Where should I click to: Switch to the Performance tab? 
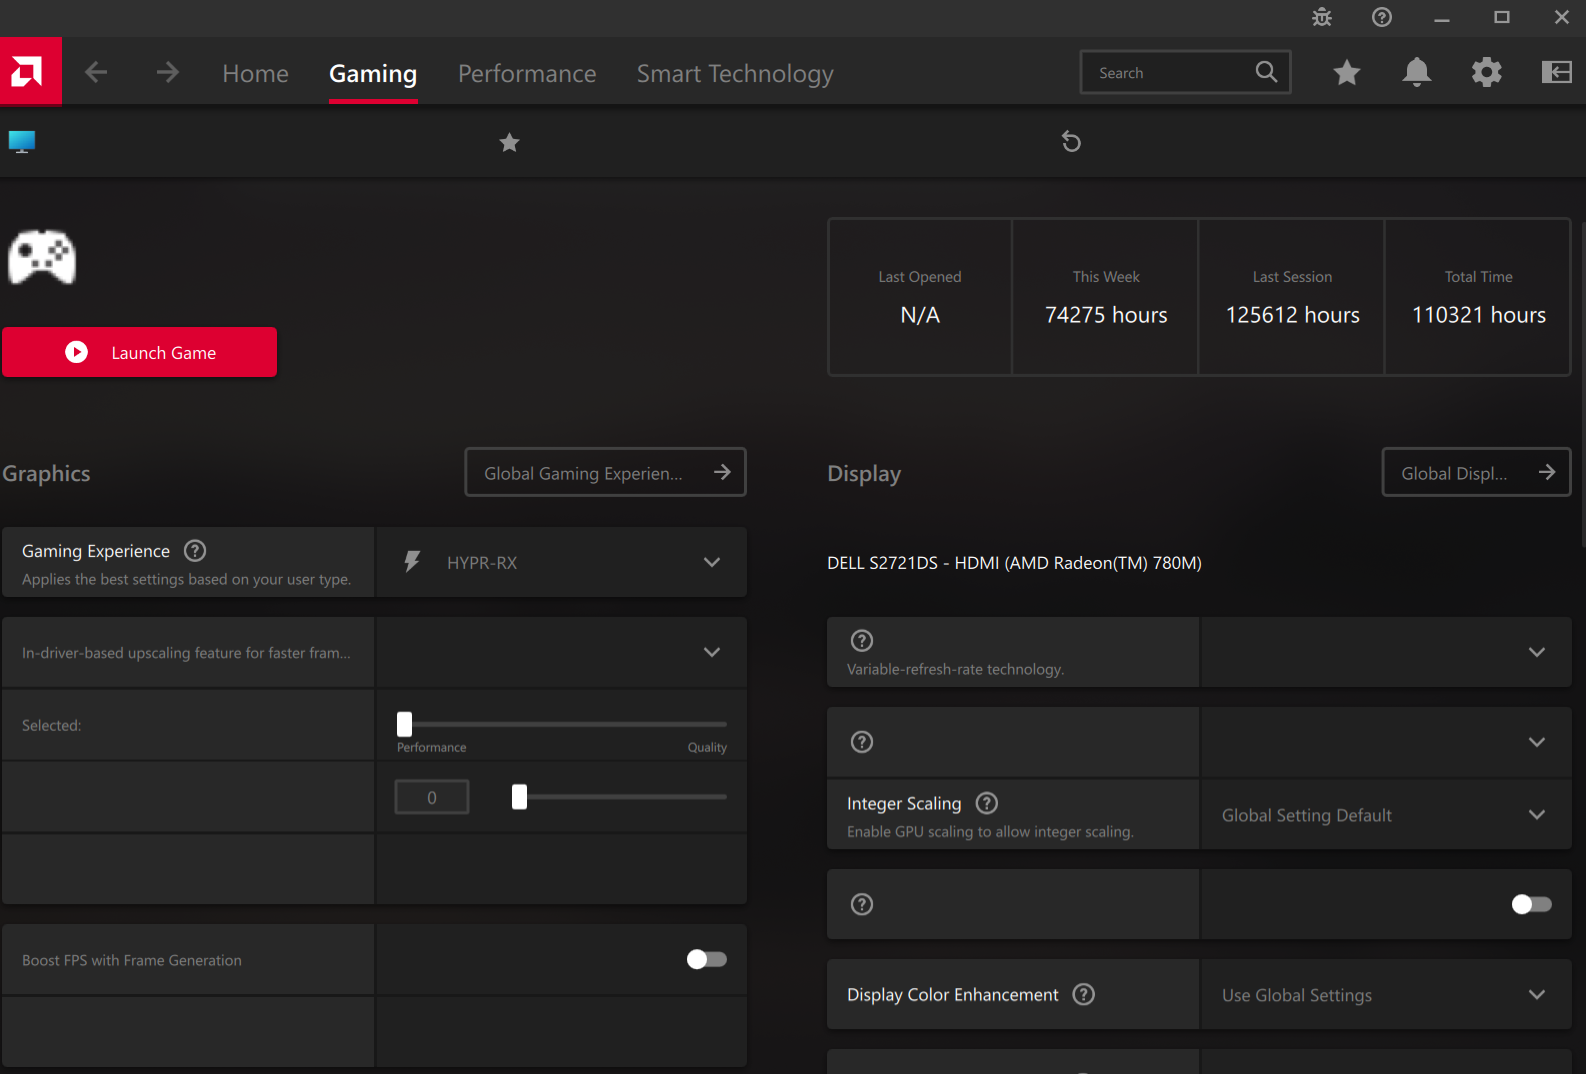click(527, 73)
